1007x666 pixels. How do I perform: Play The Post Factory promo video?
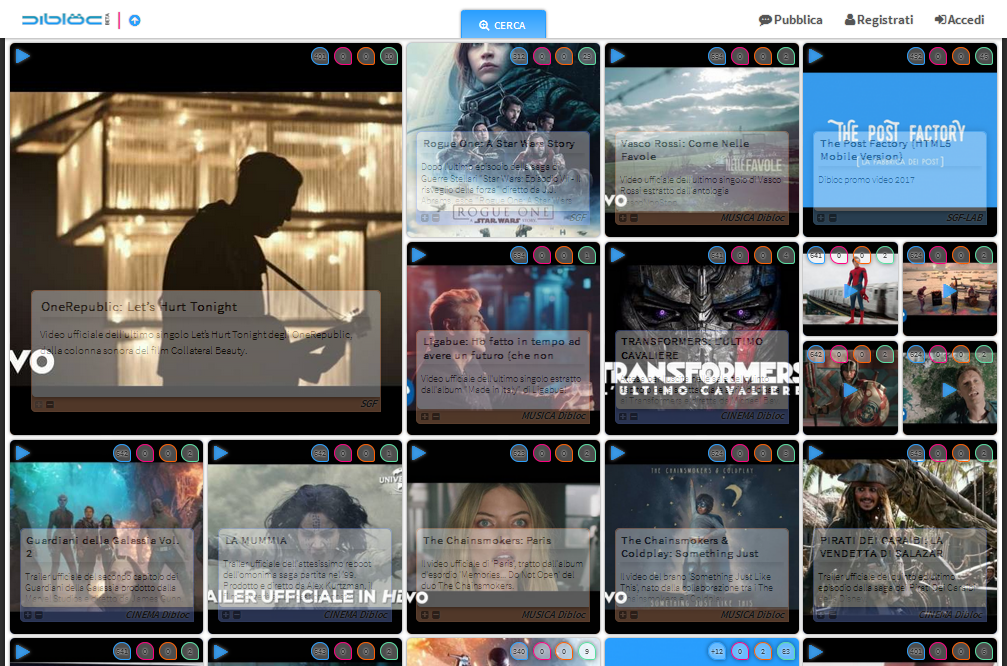pos(816,57)
